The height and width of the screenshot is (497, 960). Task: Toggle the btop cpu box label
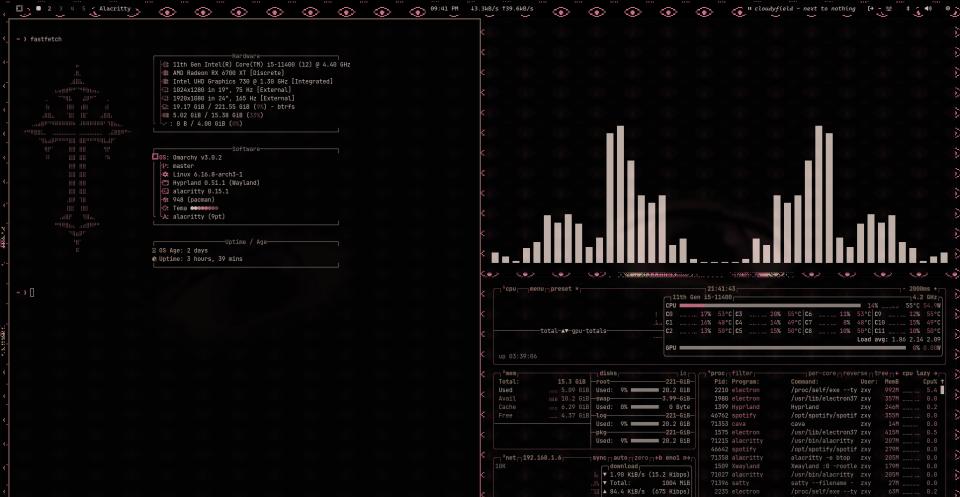coord(509,288)
